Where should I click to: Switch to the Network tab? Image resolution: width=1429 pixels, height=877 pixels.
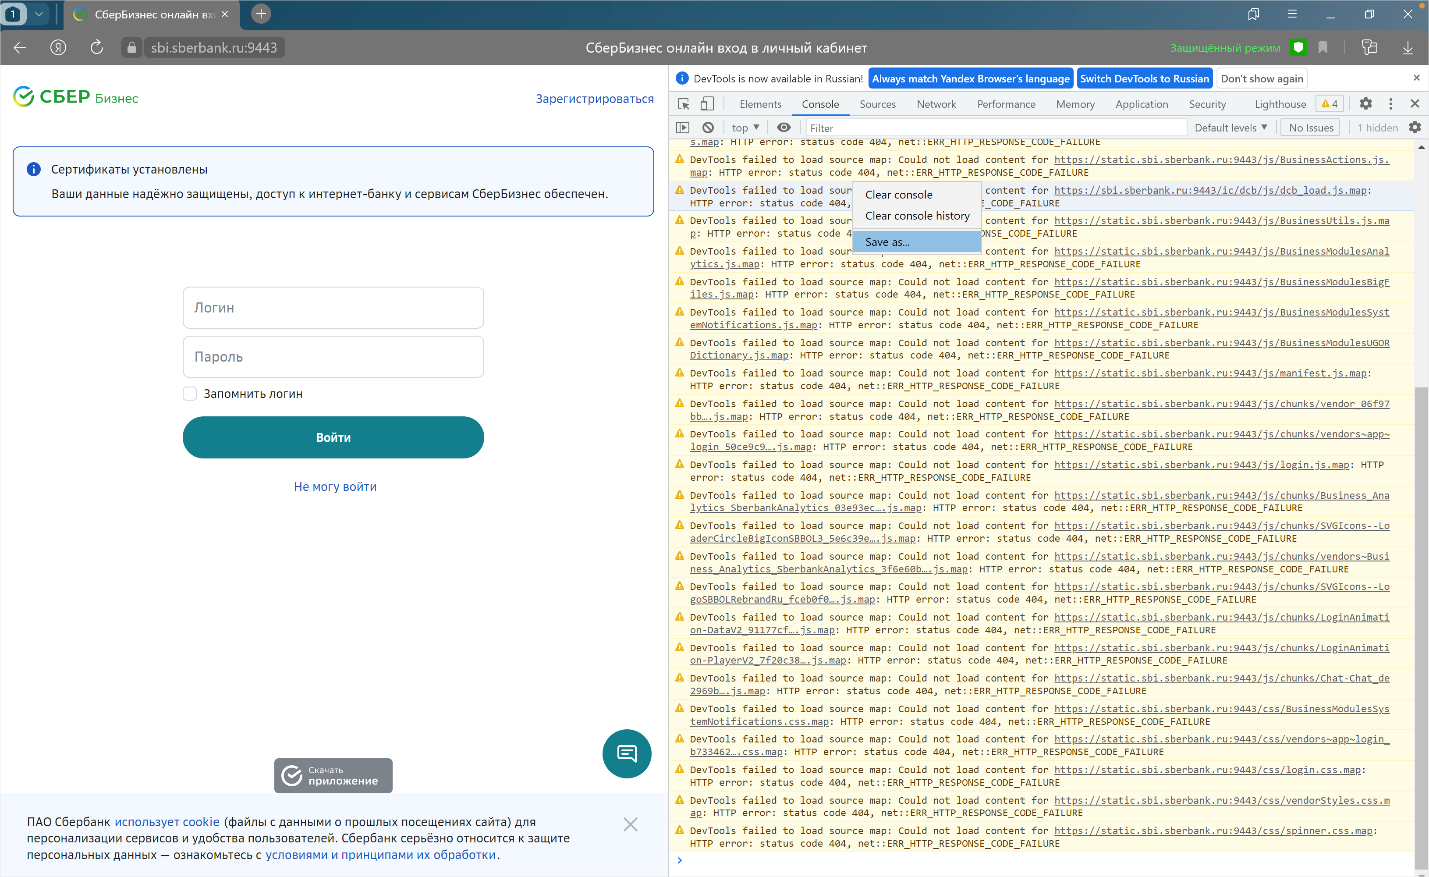[x=936, y=104]
